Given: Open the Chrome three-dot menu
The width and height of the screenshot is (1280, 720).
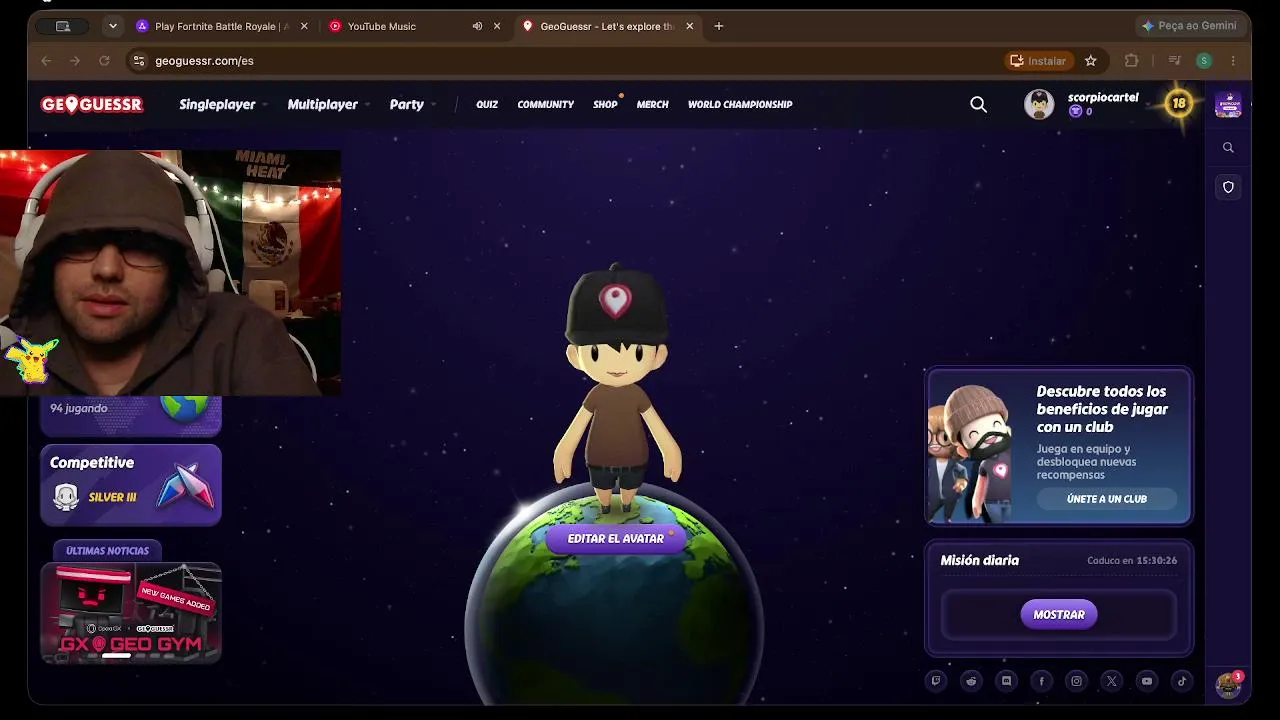Looking at the screenshot, I should point(1233,61).
